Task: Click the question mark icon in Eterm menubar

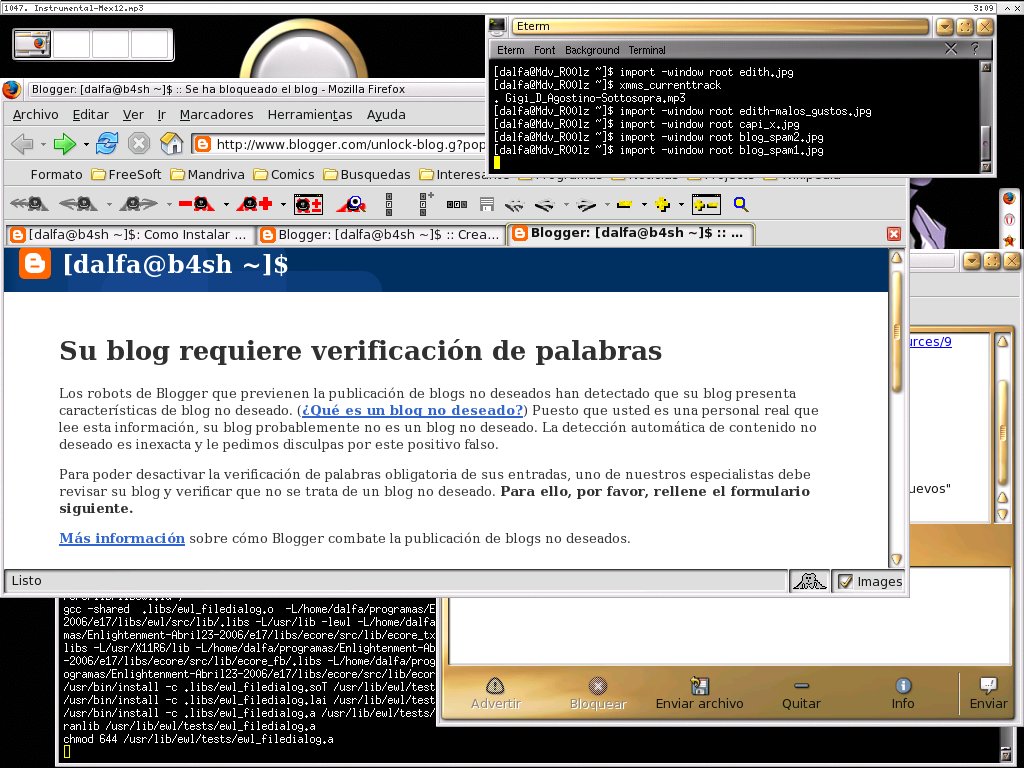Action: click(x=975, y=49)
